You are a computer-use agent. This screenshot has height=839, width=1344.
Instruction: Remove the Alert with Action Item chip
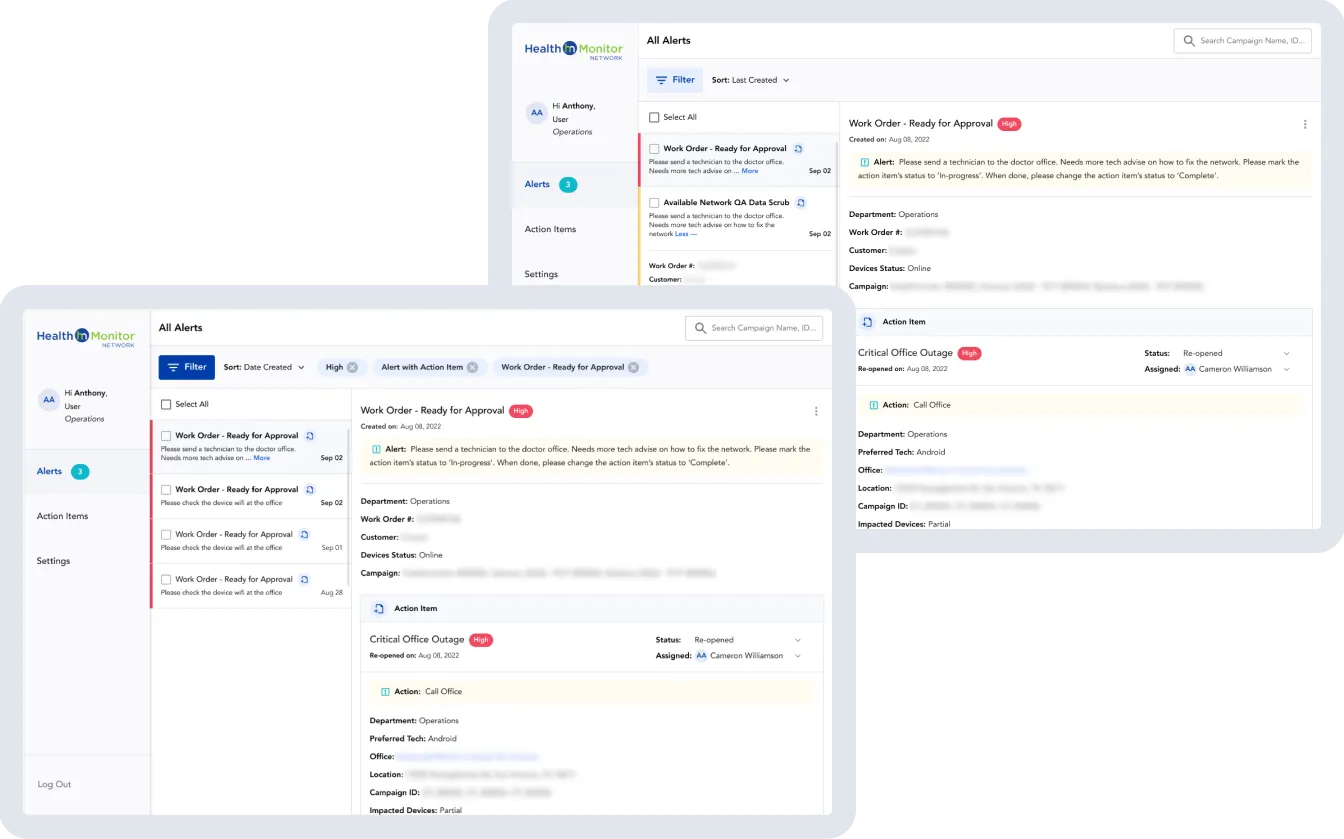pyautogui.click(x=472, y=368)
